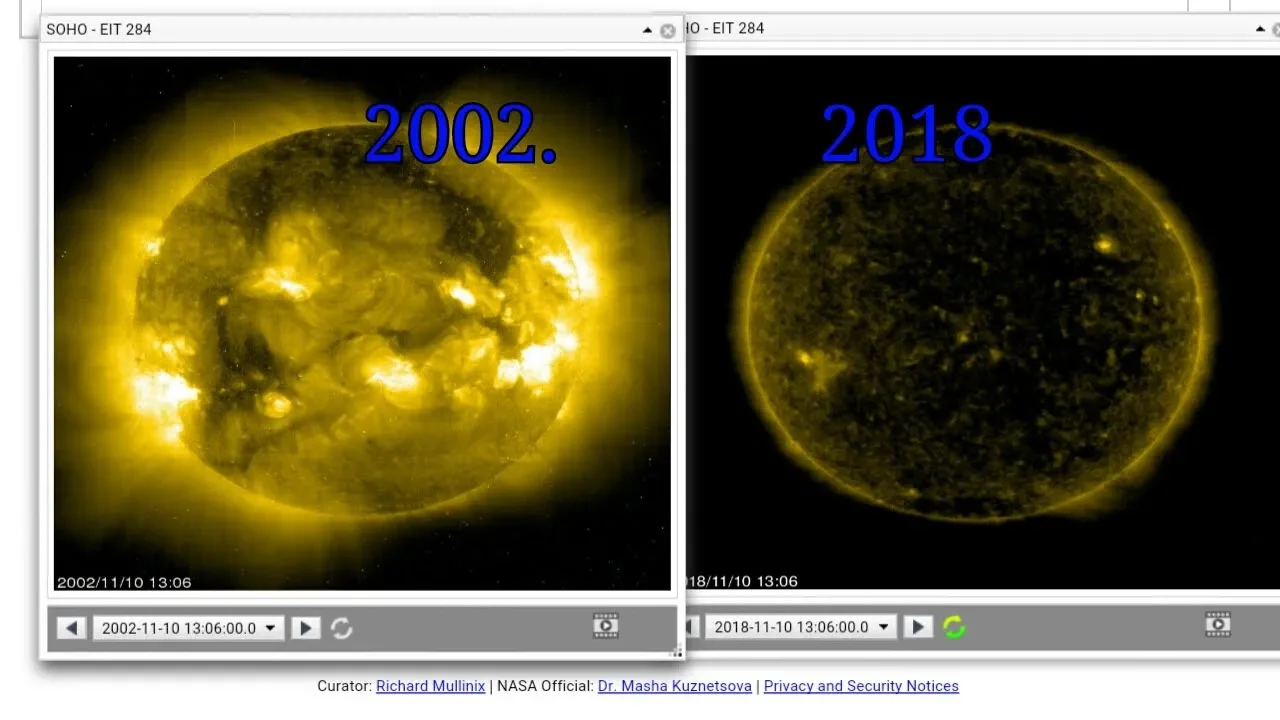
Task: Step forward one frame in 2018 viewer
Action: pyautogui.click(x=918, y=627)
